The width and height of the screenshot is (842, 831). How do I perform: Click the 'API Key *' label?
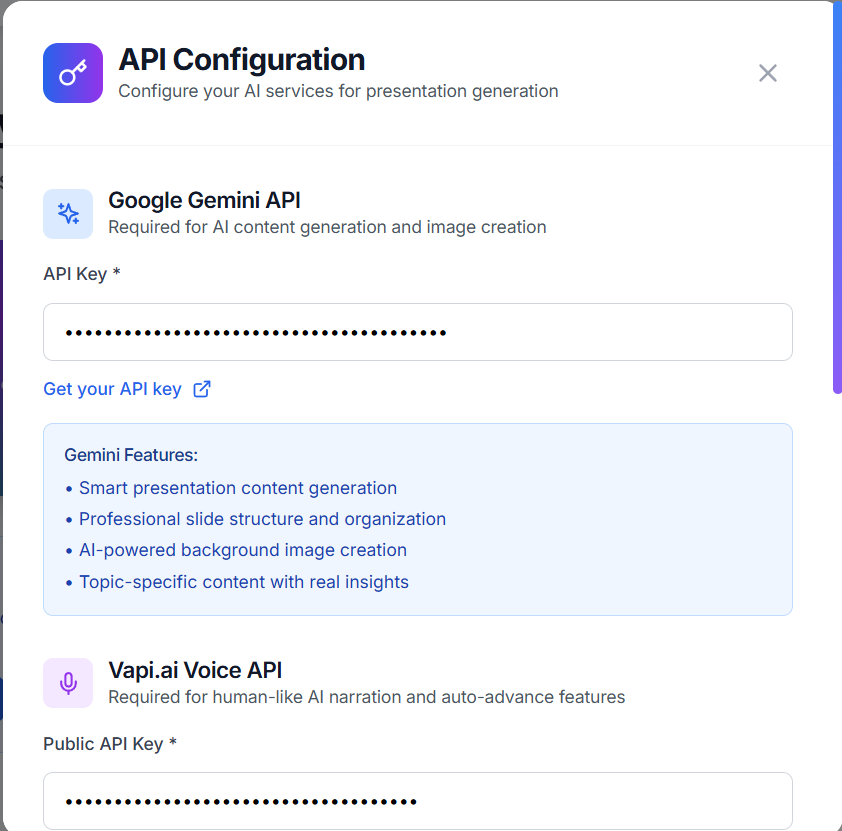pos(82,274)
